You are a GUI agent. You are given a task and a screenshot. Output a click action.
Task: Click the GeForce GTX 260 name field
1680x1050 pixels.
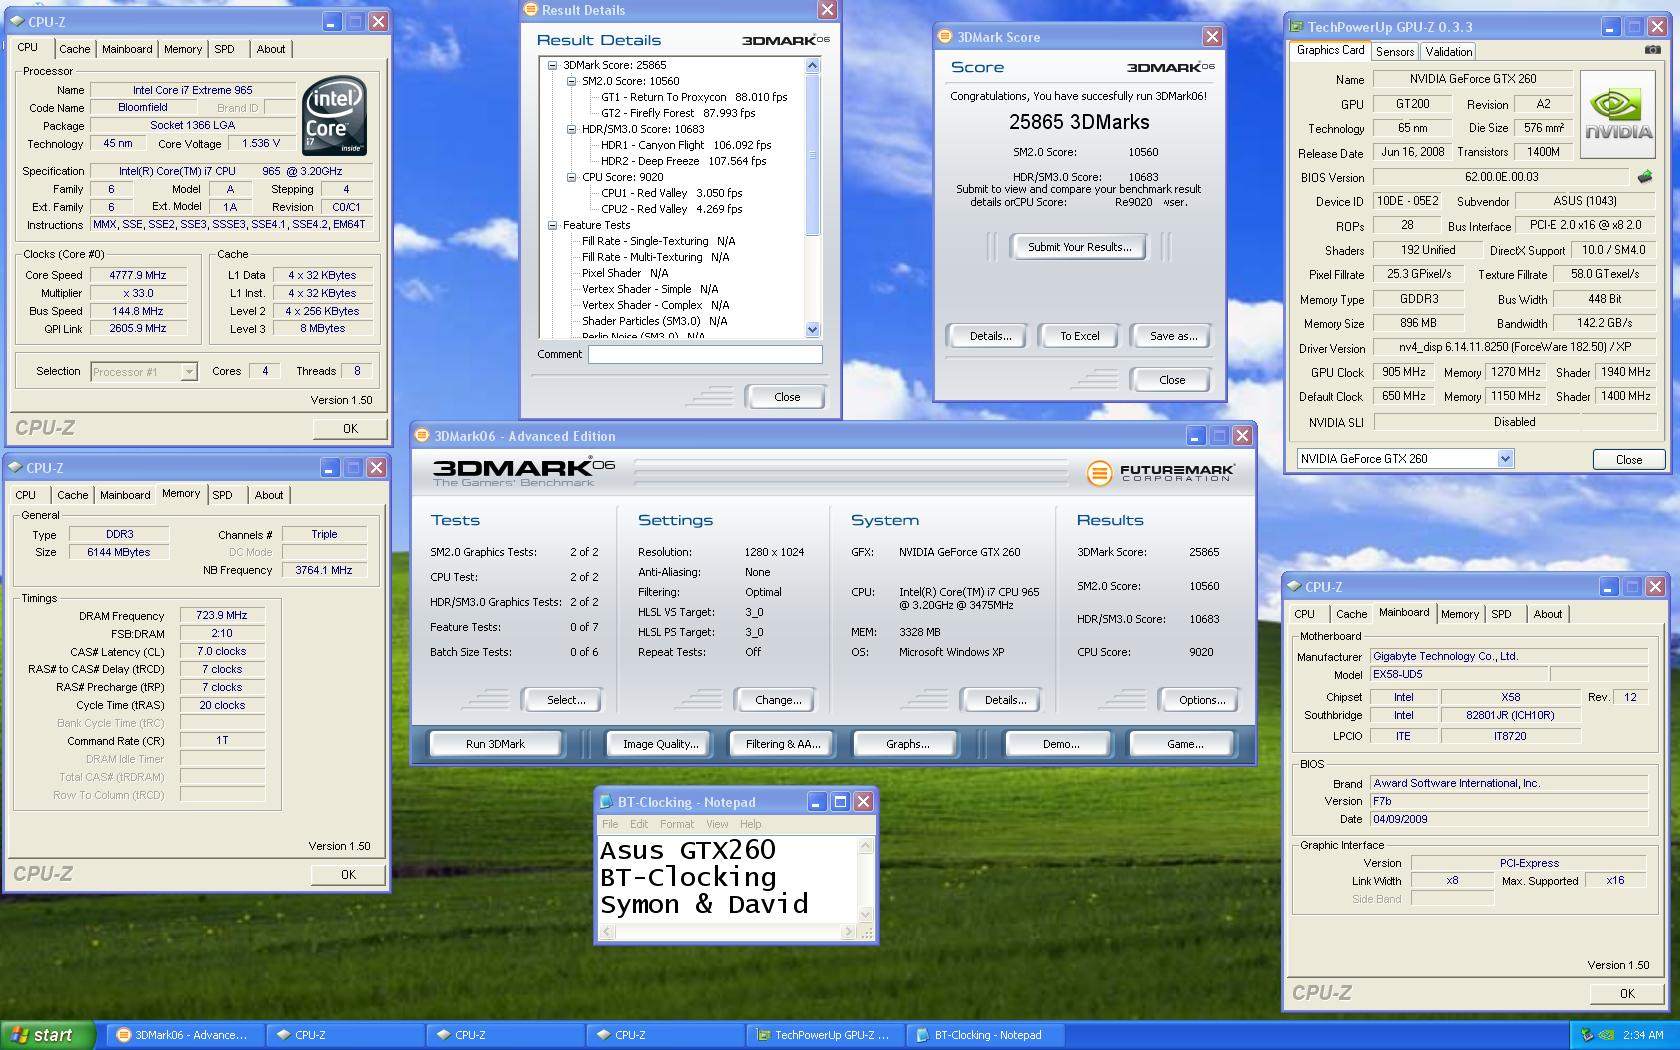(x=1472, y=79)
